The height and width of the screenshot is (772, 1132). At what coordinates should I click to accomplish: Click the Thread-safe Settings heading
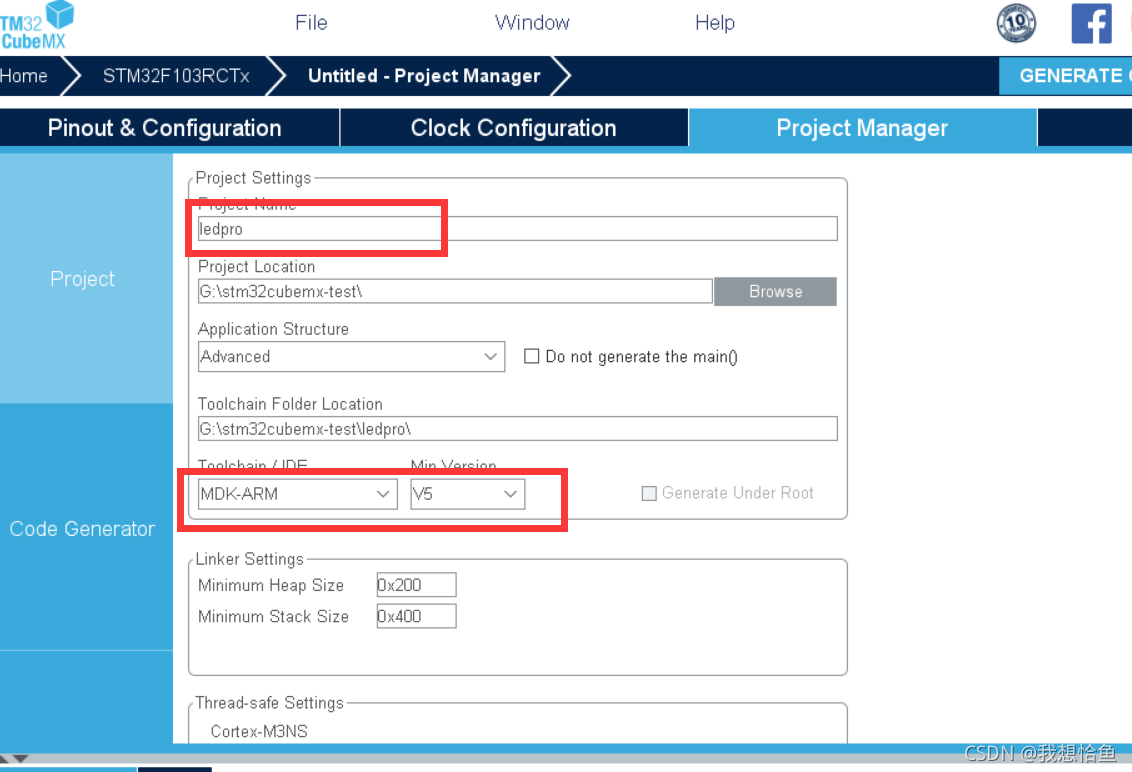pos(269,703)
